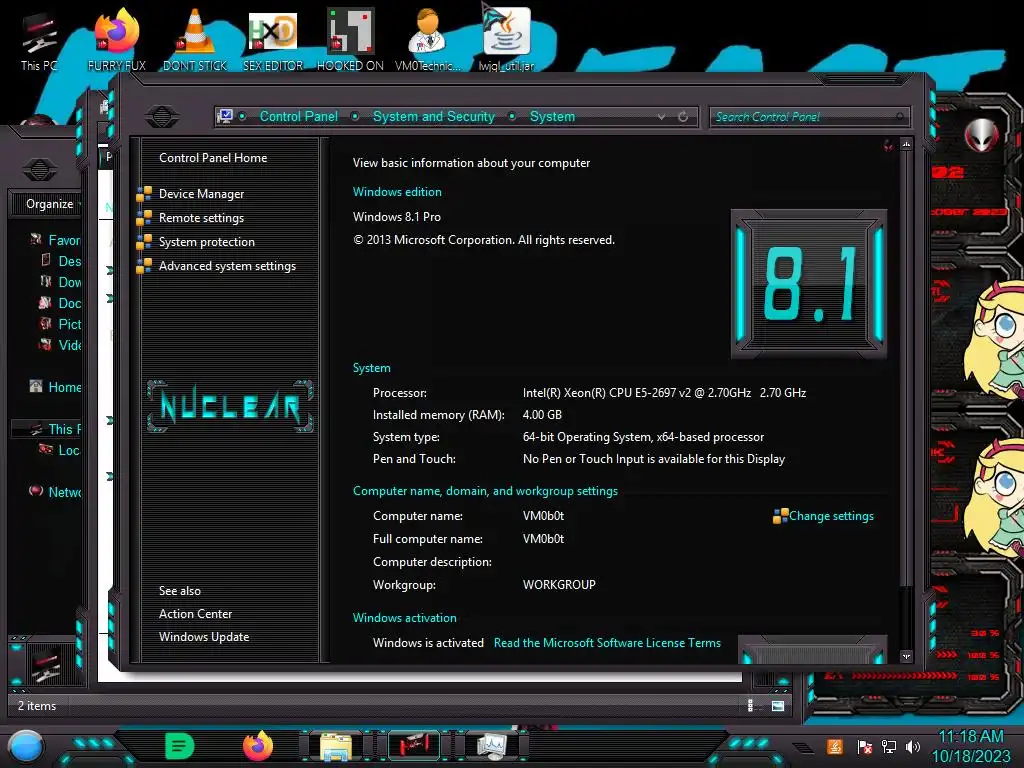
Task: Switch to System control panel taskbar button
Action: [491, 746]
